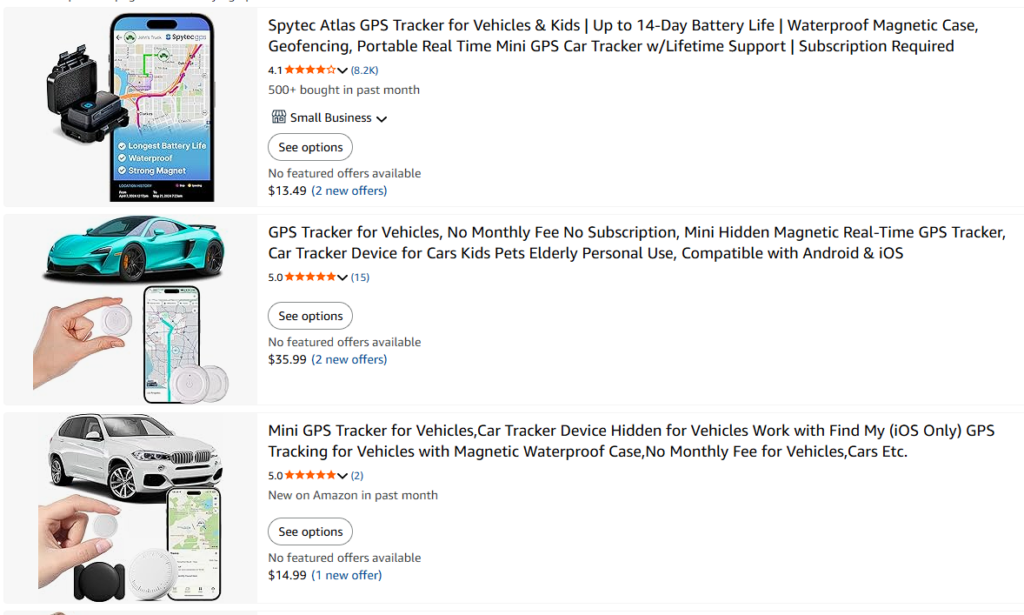Expand Spytec rating breakdown chevron
The width and height of the screenshot is (1024, 615).
pos(343,70)
